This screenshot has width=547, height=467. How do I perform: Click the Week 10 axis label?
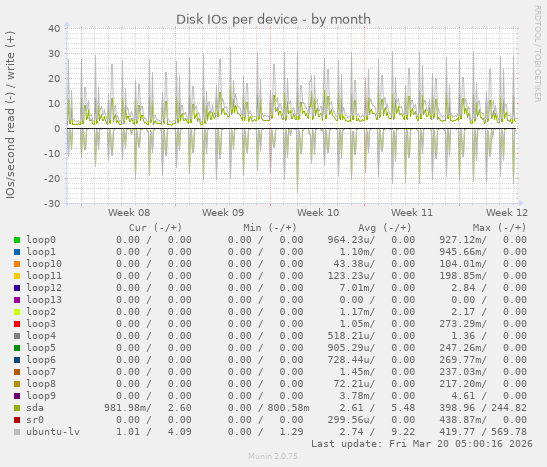click(318, 213)
